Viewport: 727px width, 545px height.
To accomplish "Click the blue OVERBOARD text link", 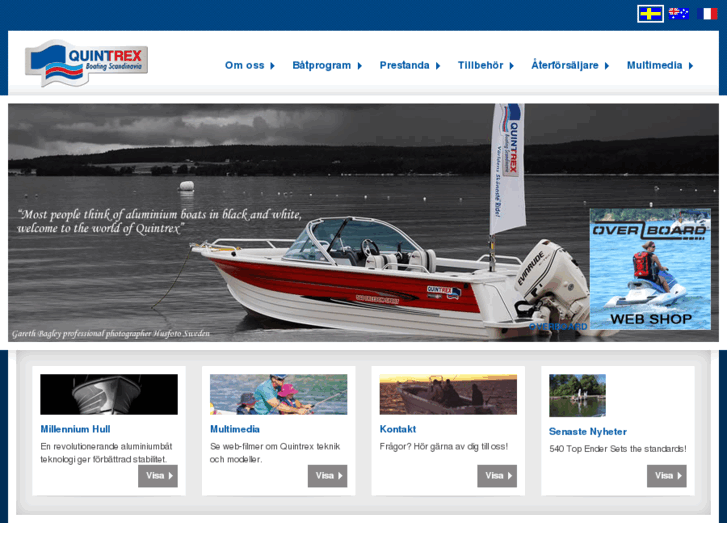I will click(558, 327).
